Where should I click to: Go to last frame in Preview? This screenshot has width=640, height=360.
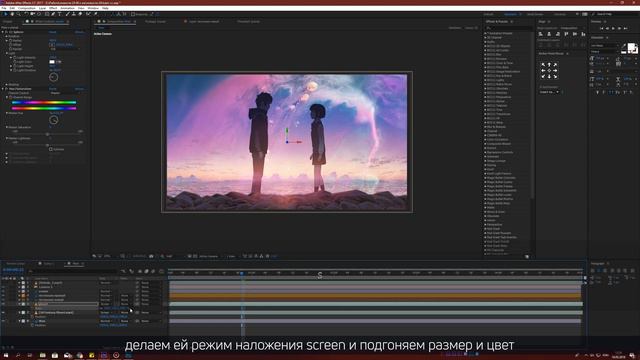pyautogui.click(x=625, y=28)
